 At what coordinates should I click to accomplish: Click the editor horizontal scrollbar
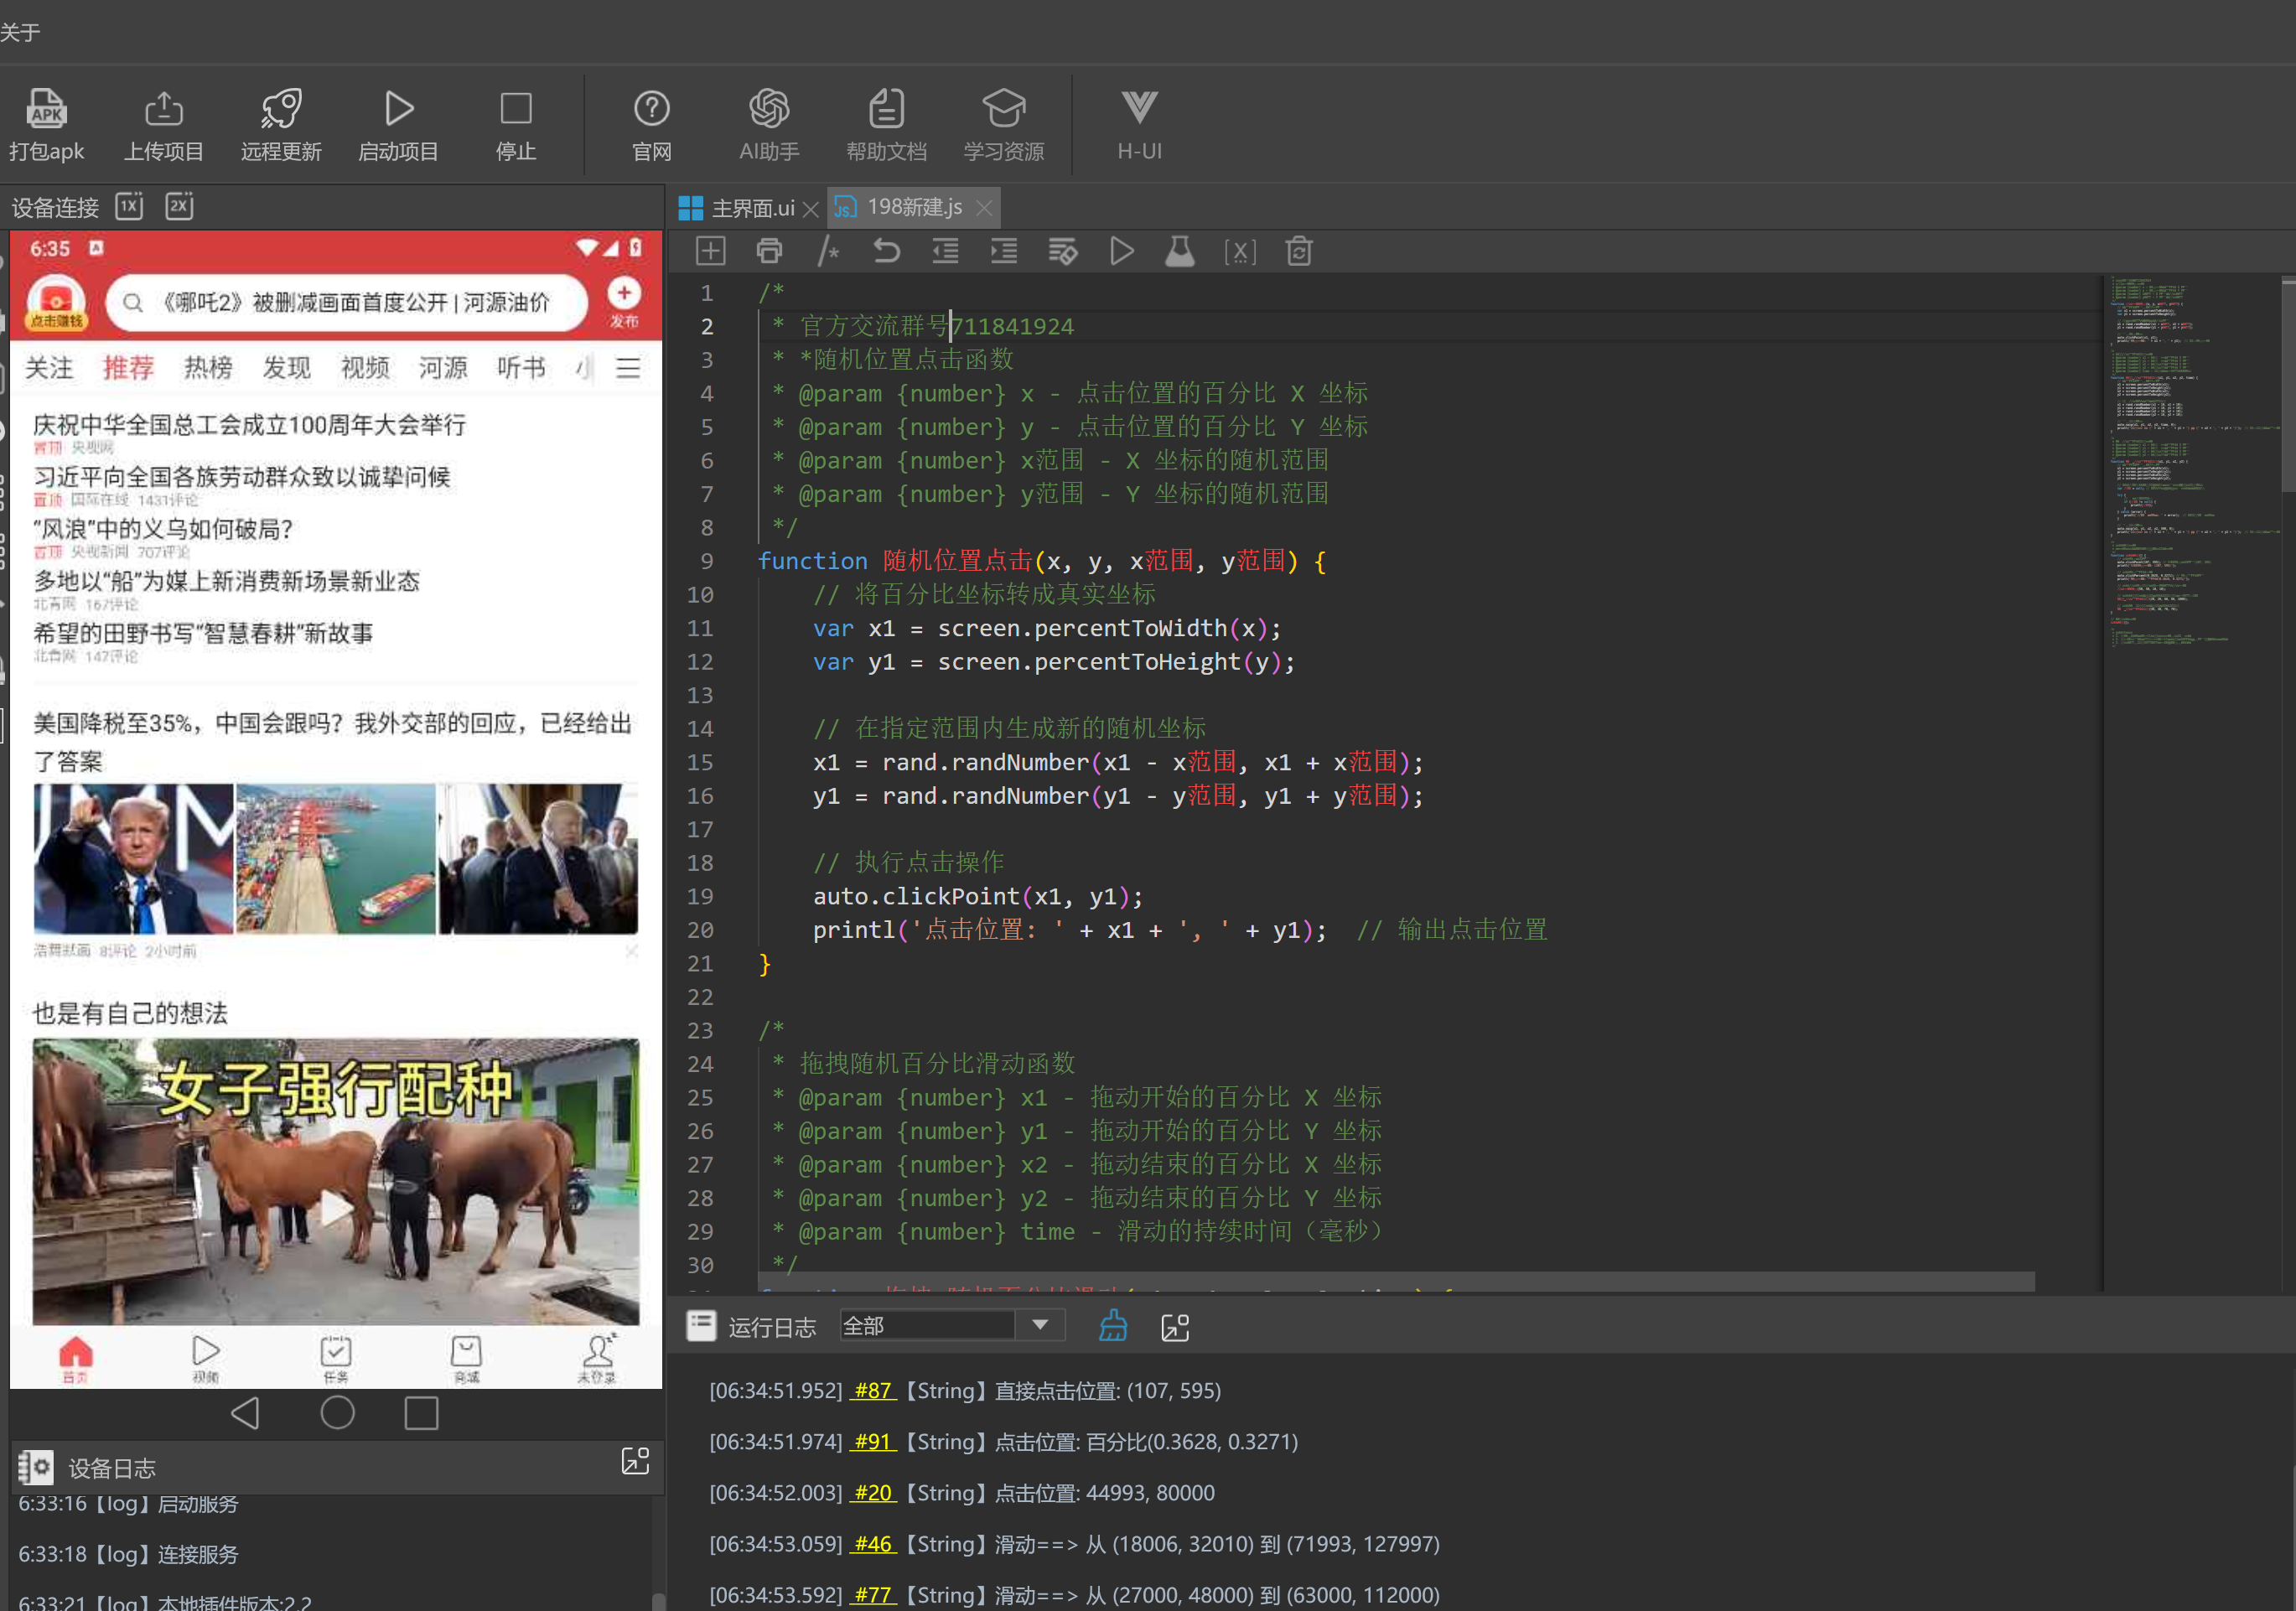[1396, 1282]
